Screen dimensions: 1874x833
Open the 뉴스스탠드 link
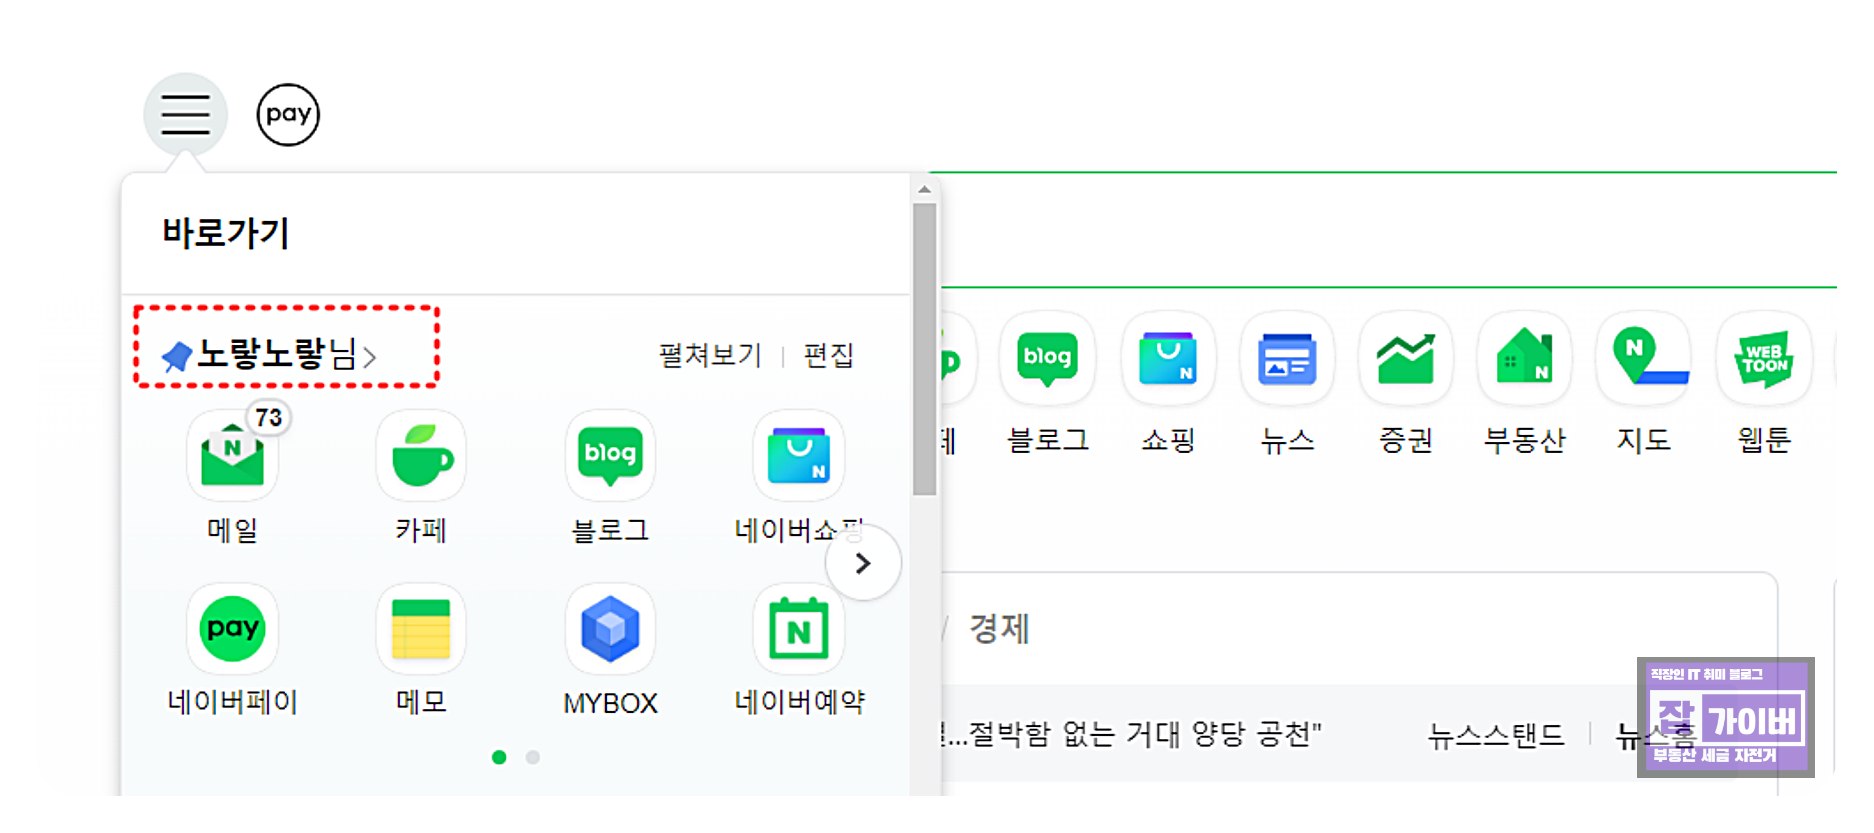click(1496, 736)
